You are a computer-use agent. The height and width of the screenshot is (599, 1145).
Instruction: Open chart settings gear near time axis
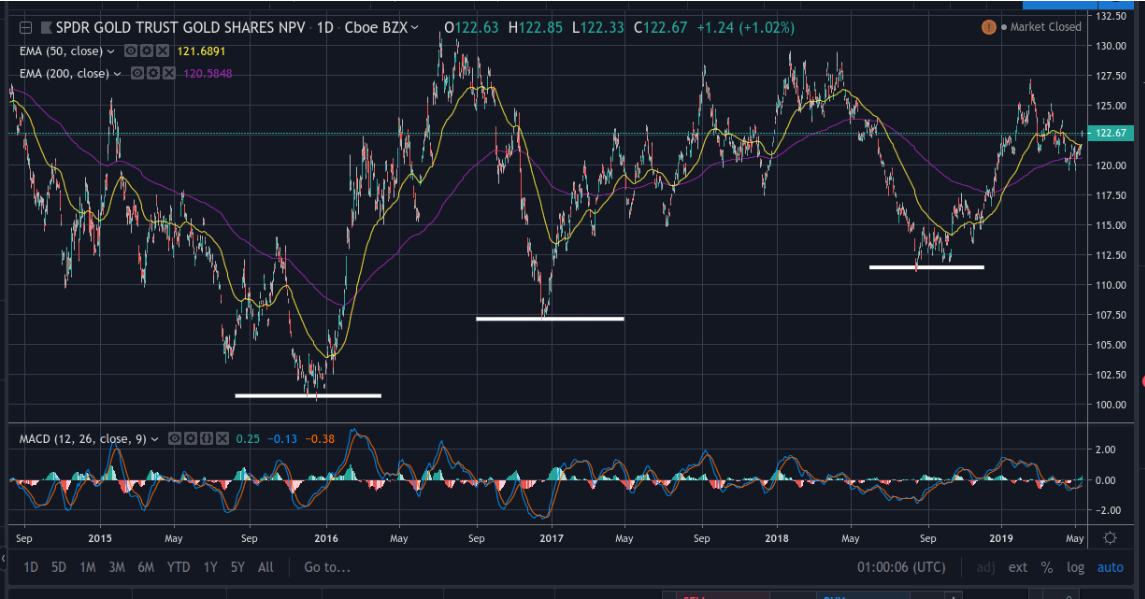point(1109,538)
